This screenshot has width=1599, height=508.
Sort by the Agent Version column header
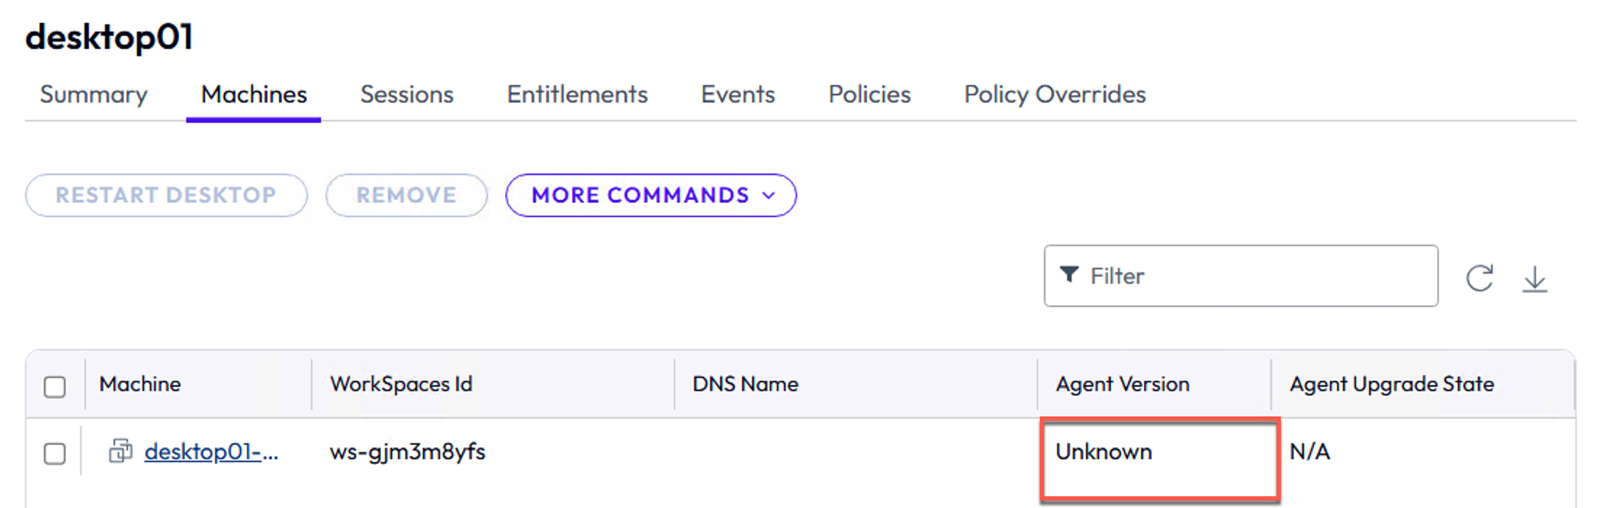point(1122,384)
